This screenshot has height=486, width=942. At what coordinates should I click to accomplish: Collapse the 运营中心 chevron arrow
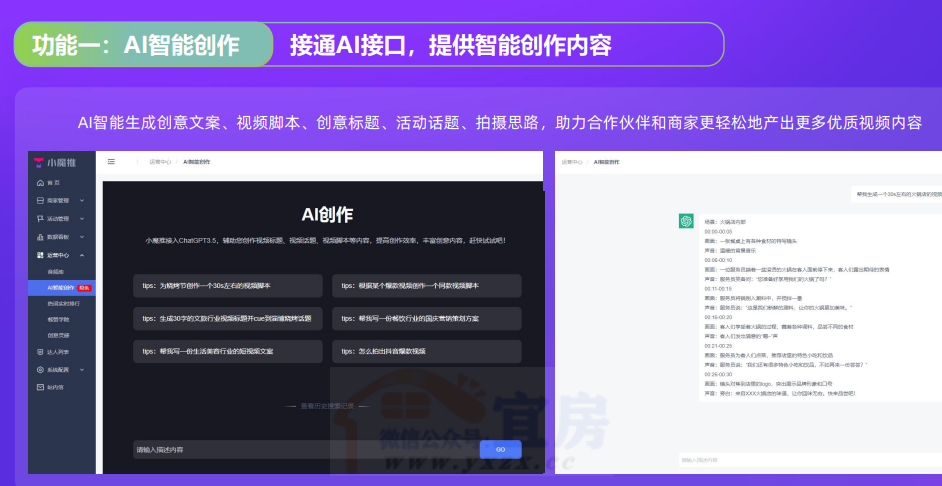(81, 255)
